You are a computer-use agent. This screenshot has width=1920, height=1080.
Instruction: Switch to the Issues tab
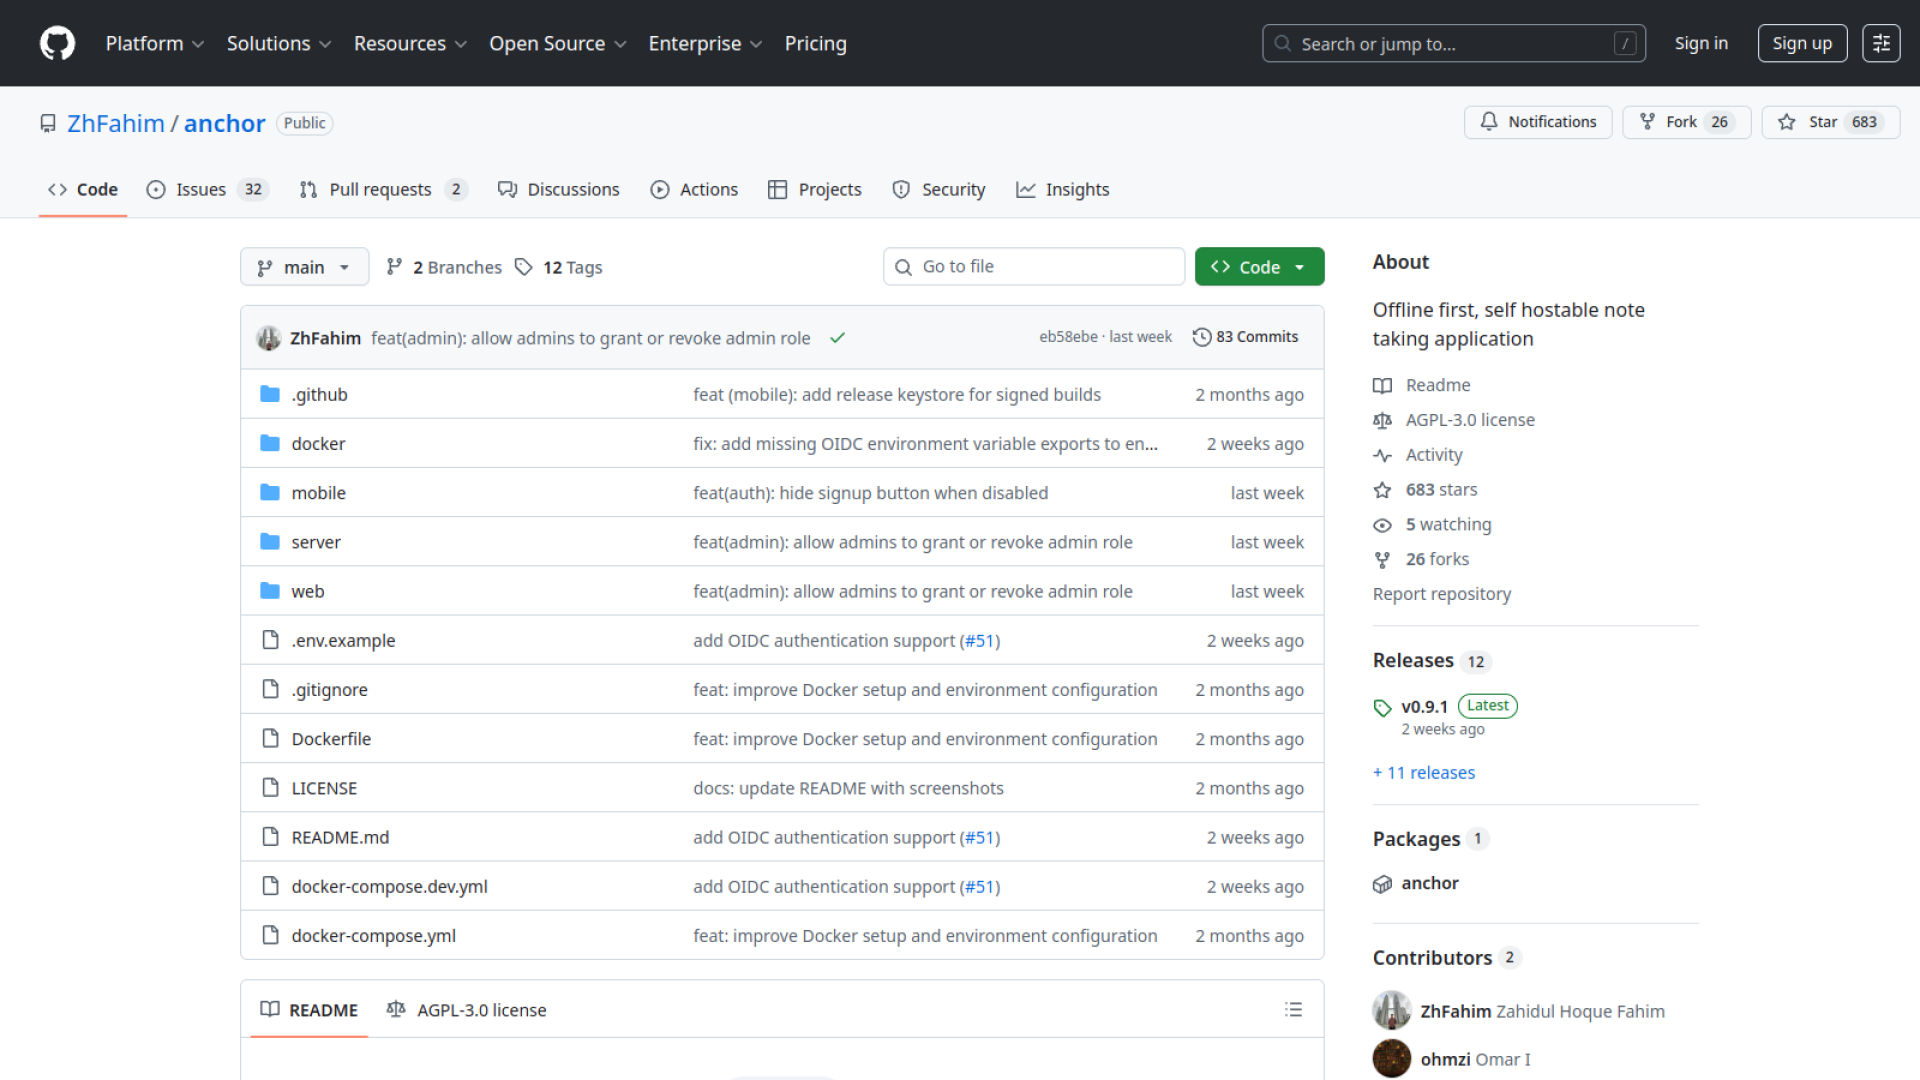200,190
